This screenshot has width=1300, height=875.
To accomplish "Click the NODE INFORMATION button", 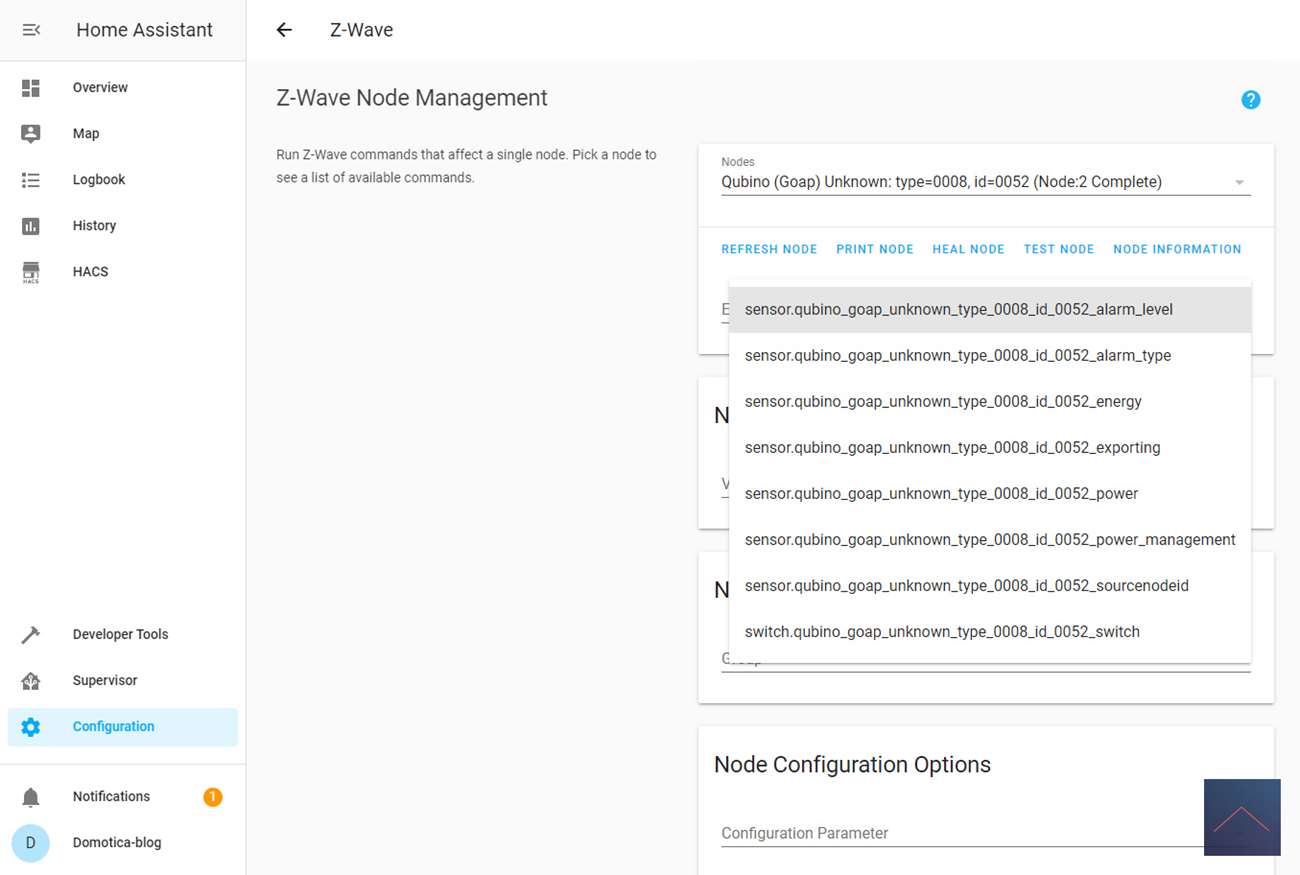I will tap(1176, 250).
